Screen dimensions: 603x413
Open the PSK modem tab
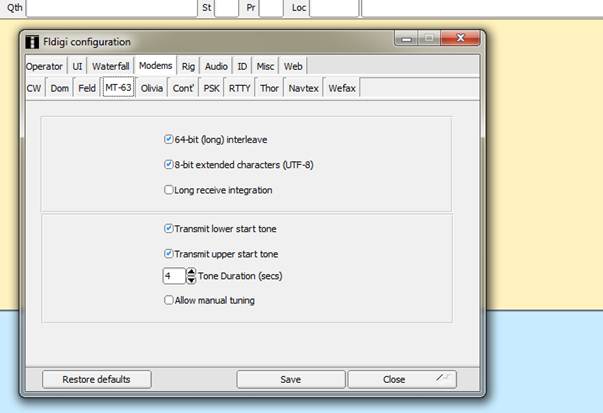[211, 88]
